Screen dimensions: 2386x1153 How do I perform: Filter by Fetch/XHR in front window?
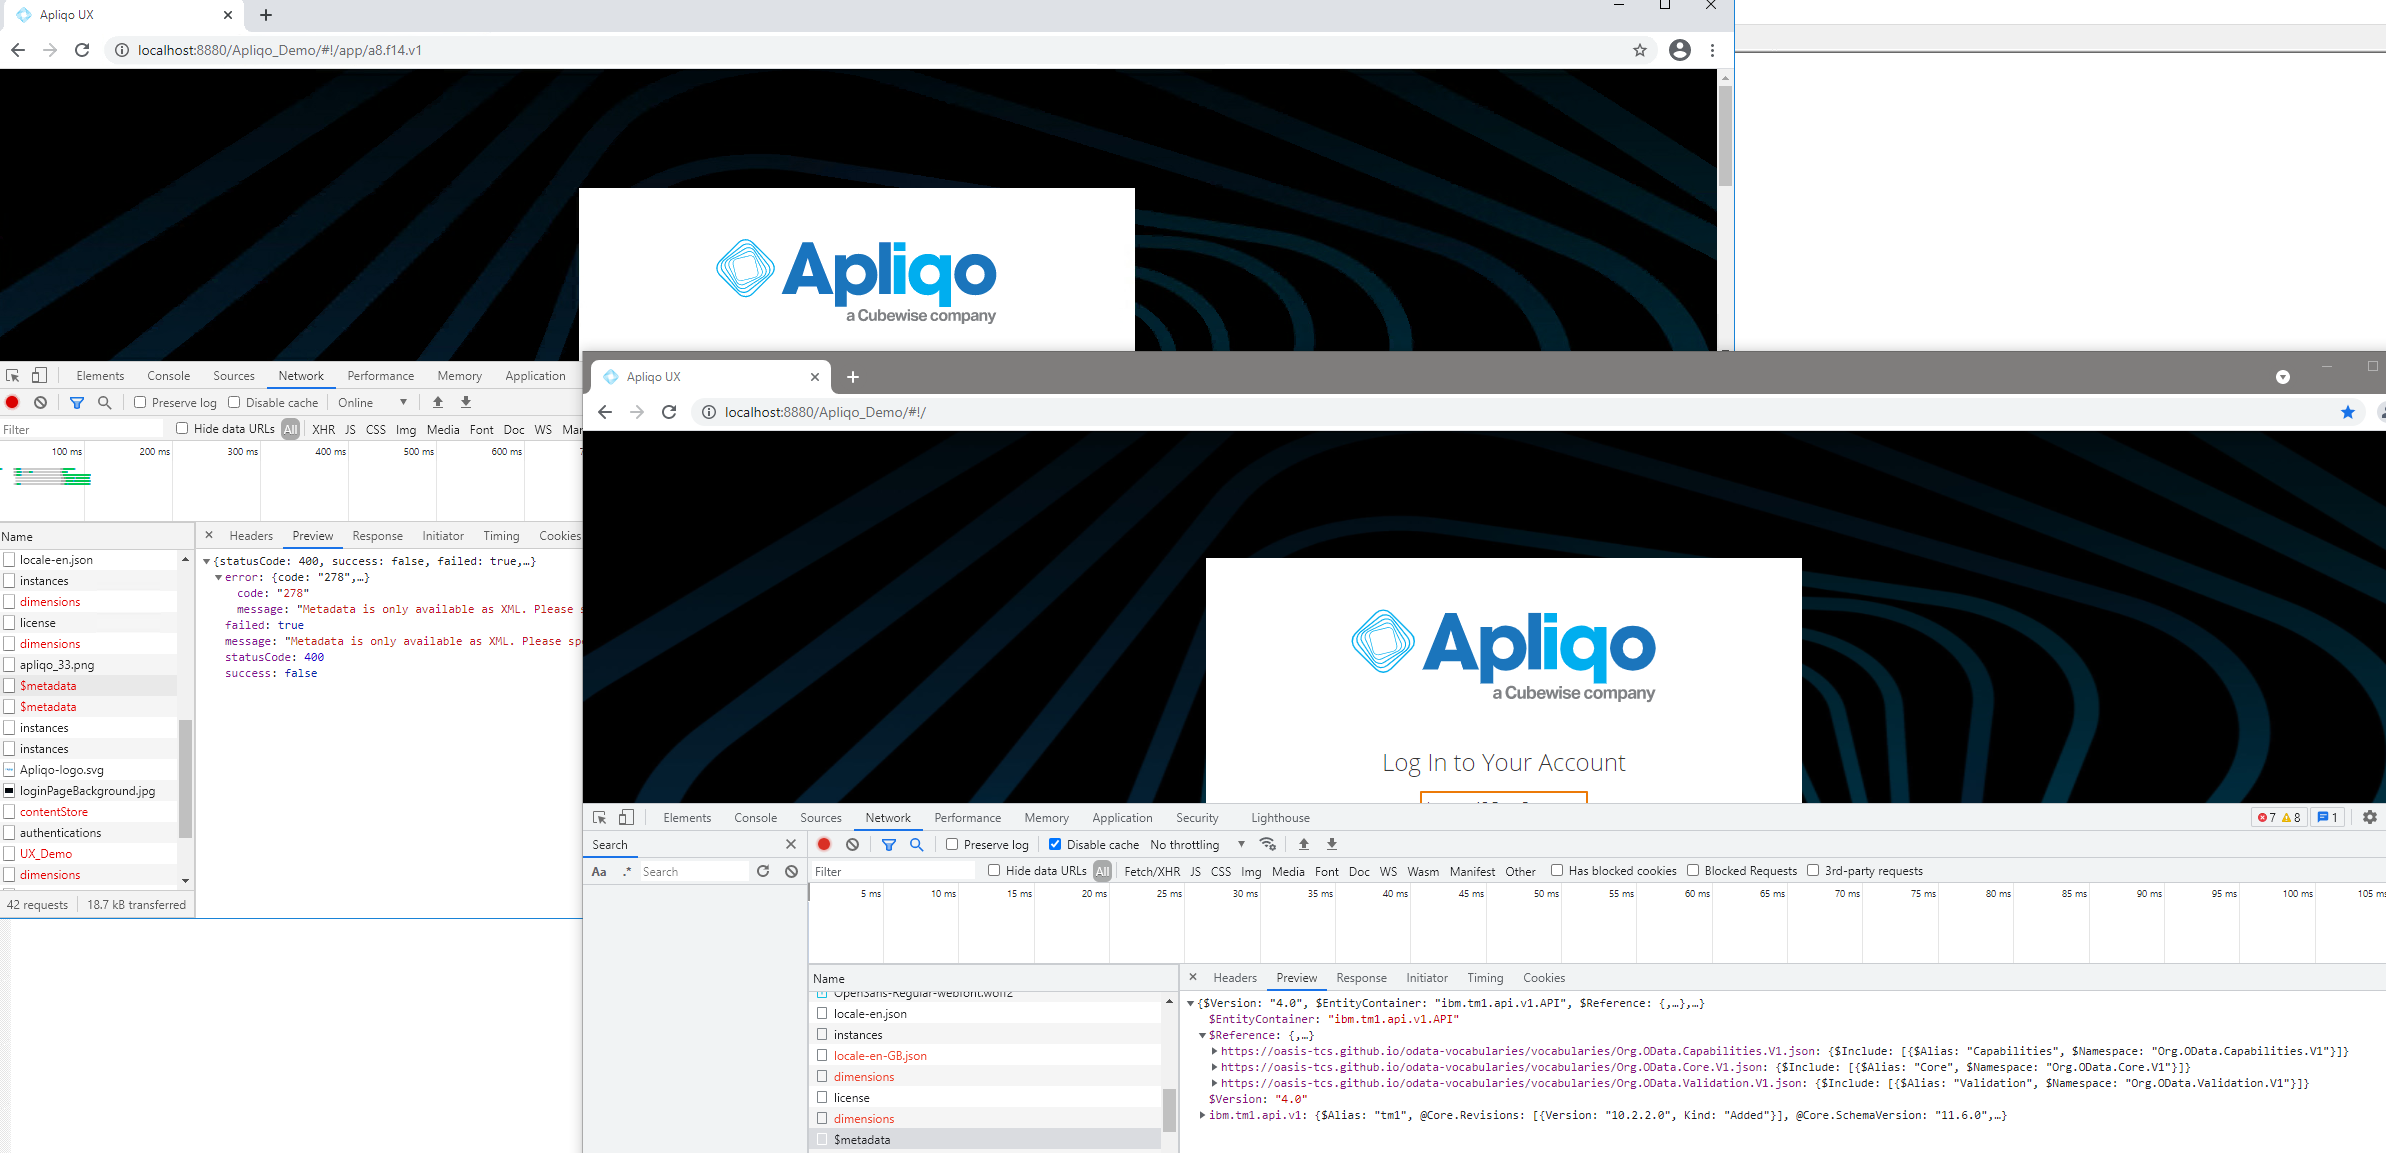(x=1152, y=871)
